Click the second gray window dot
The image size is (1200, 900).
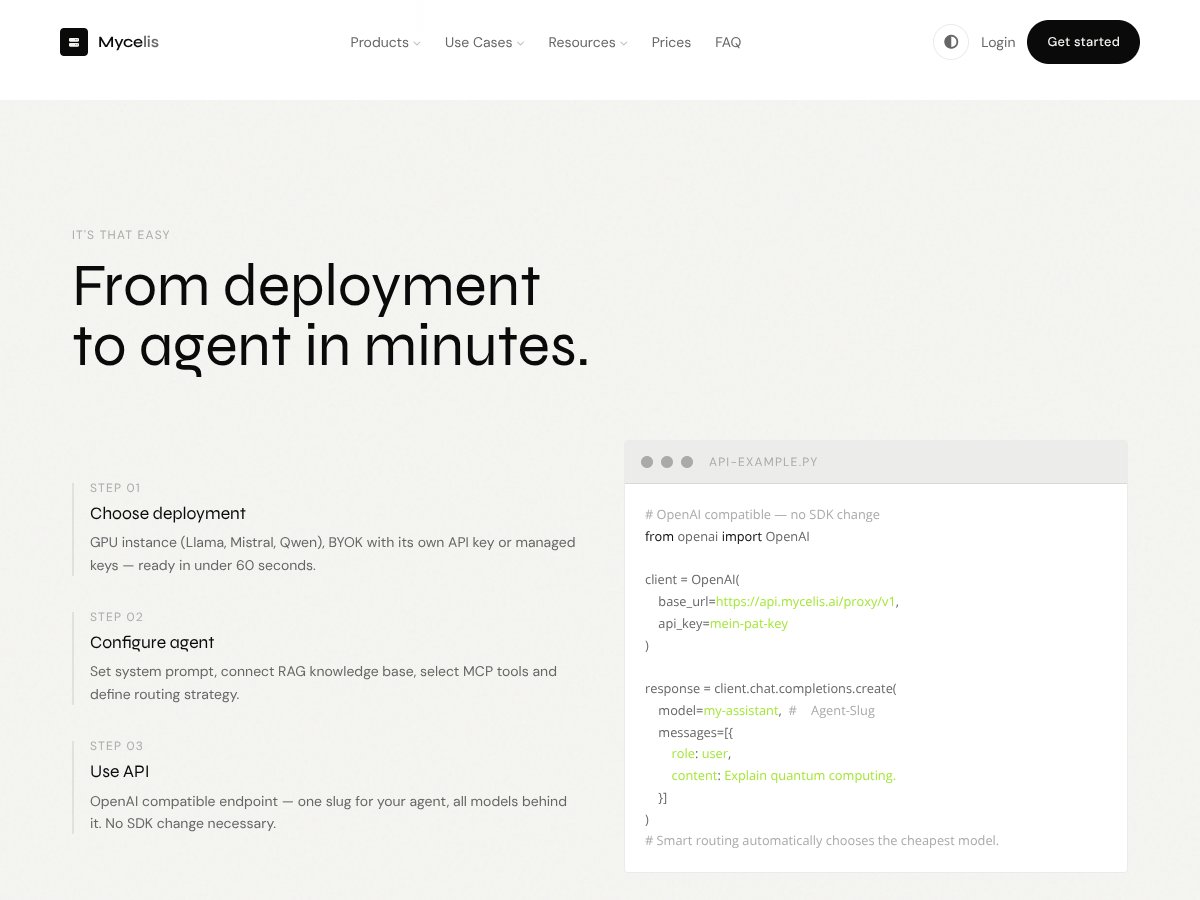667,462
